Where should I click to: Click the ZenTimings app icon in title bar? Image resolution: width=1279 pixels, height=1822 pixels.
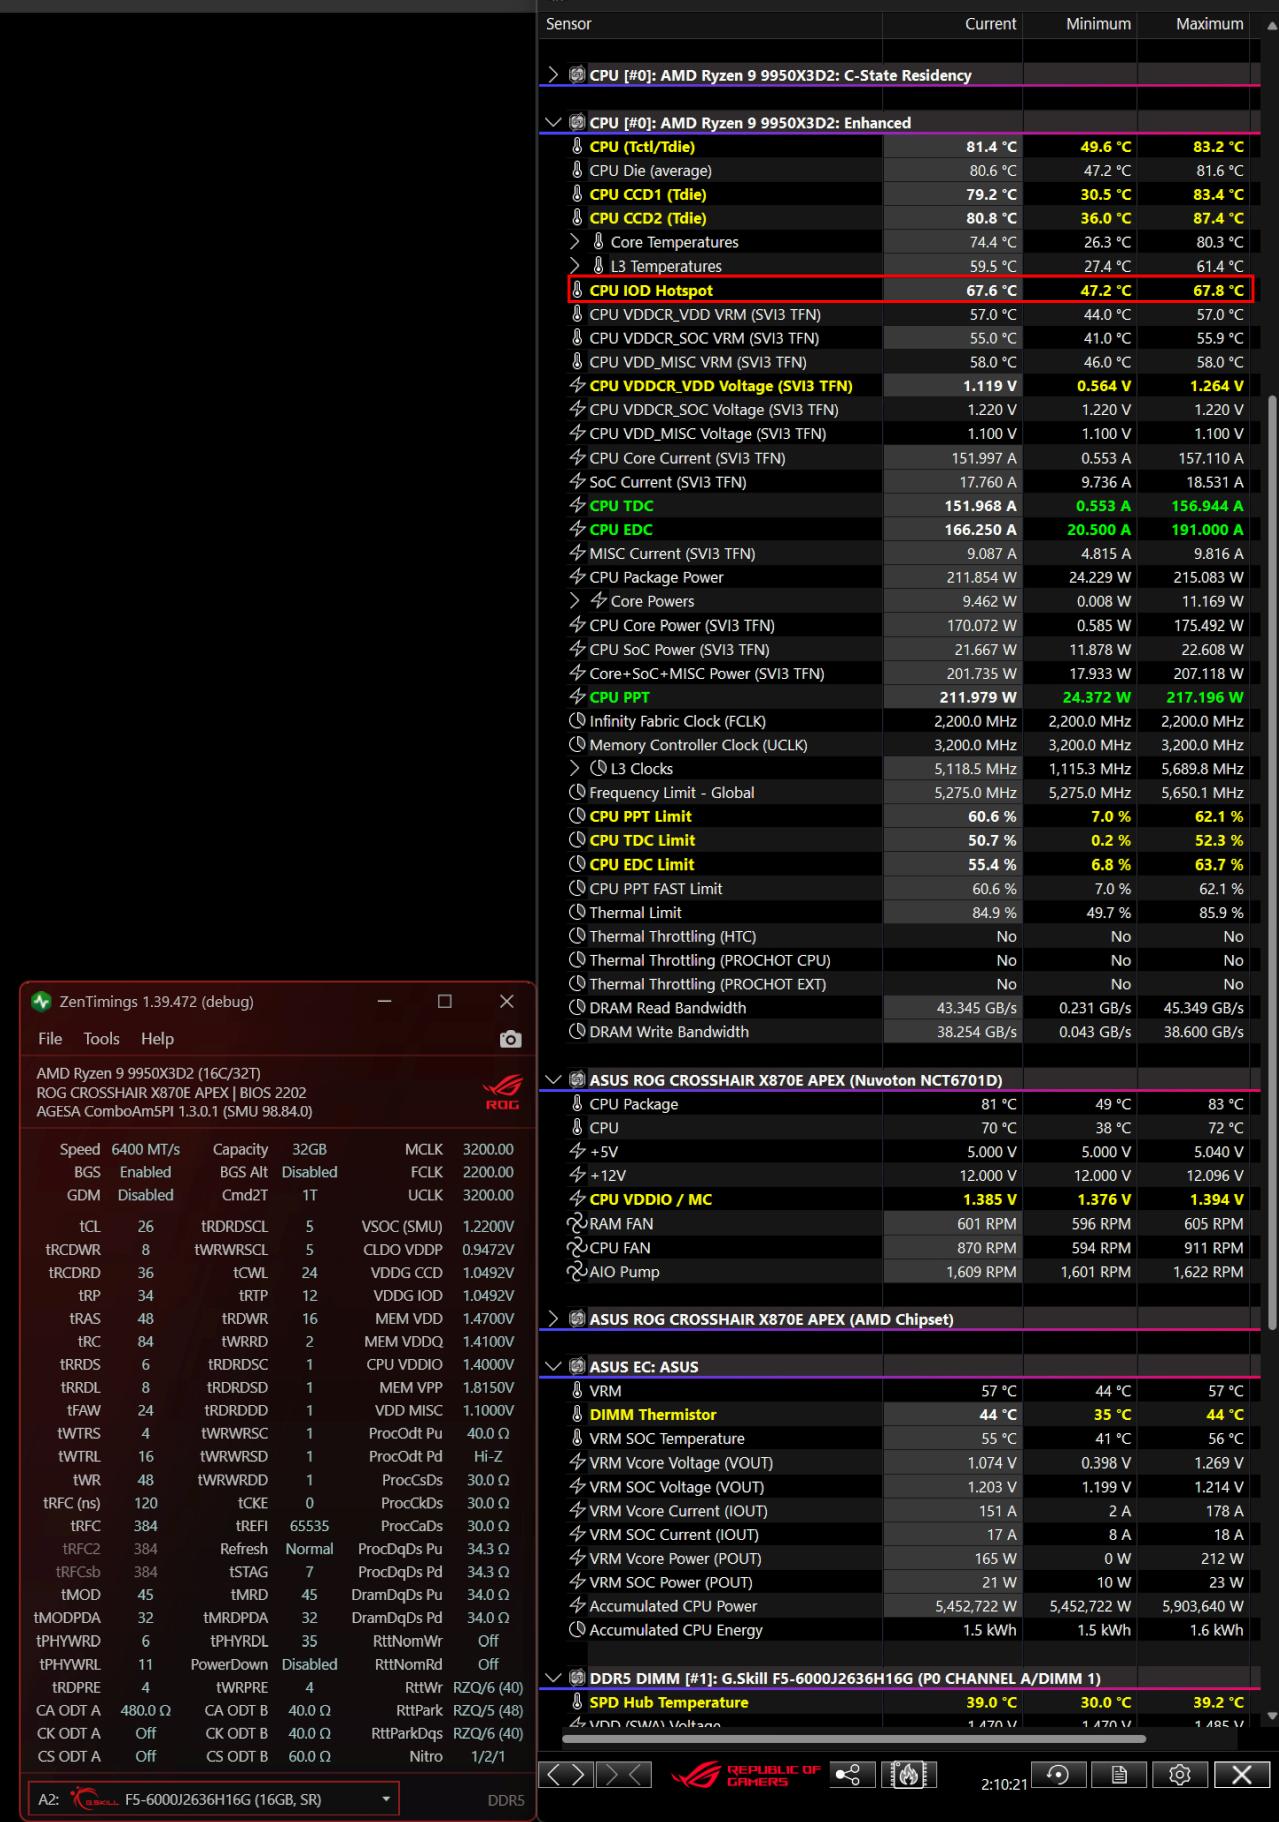tap(41, 1001)
